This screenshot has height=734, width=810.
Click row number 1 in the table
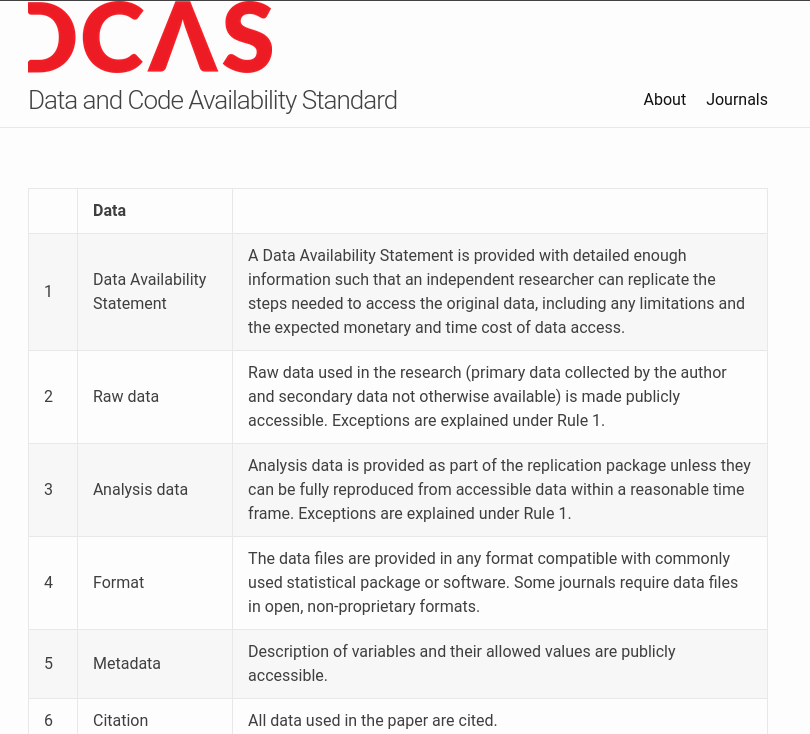[48, 291]
